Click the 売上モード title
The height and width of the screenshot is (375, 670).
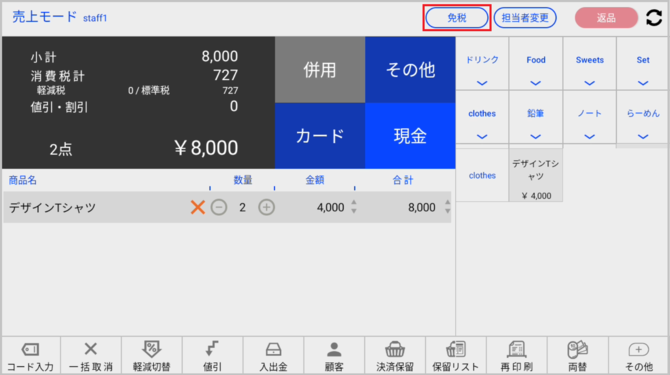(x=44, y=17)
